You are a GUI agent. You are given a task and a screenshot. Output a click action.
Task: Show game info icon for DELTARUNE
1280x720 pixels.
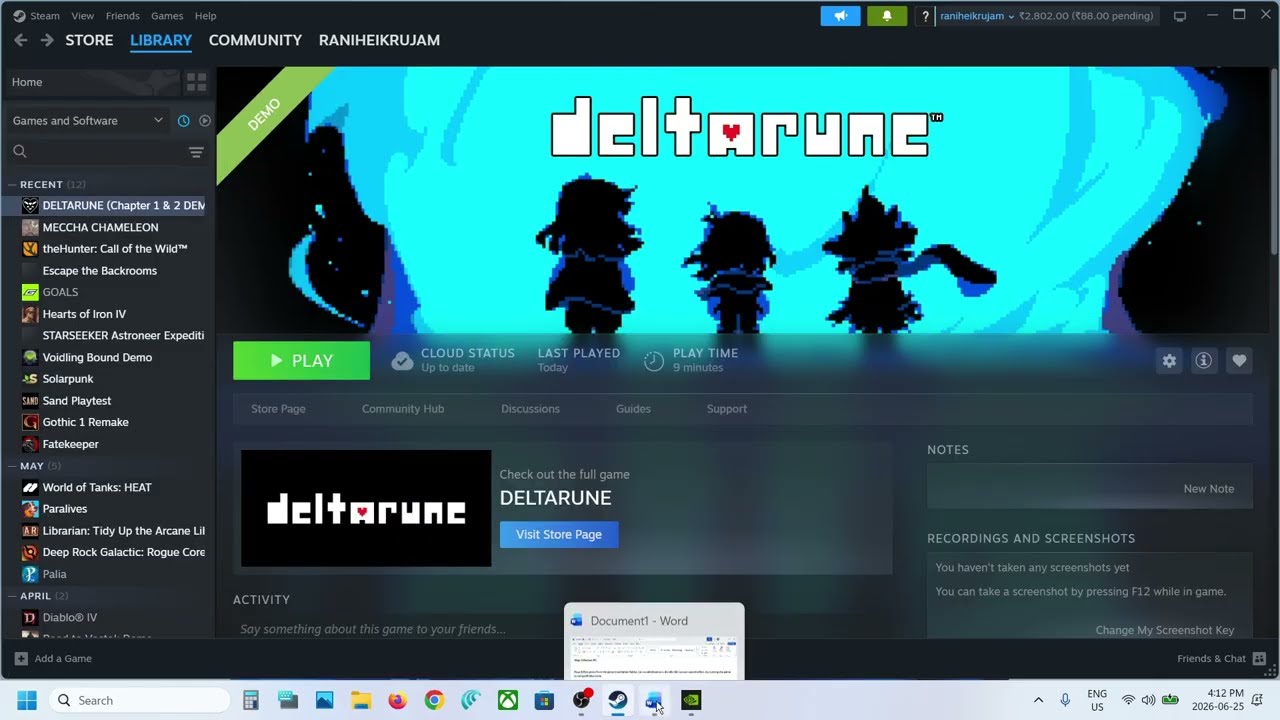(1204, 361)
